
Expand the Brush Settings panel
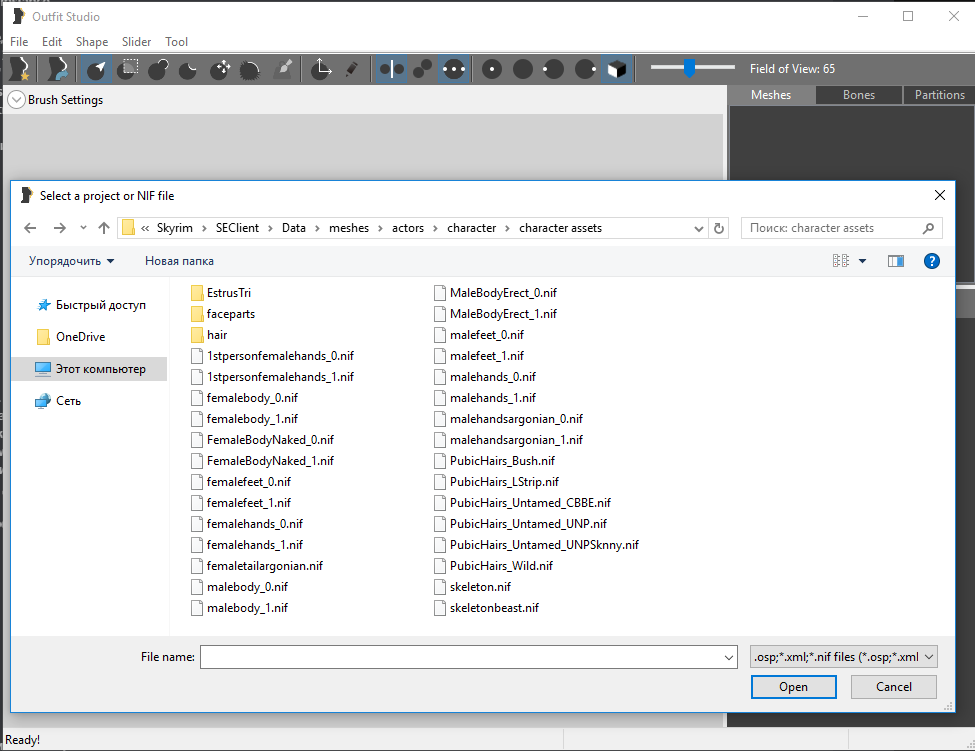tap(16, 100)
